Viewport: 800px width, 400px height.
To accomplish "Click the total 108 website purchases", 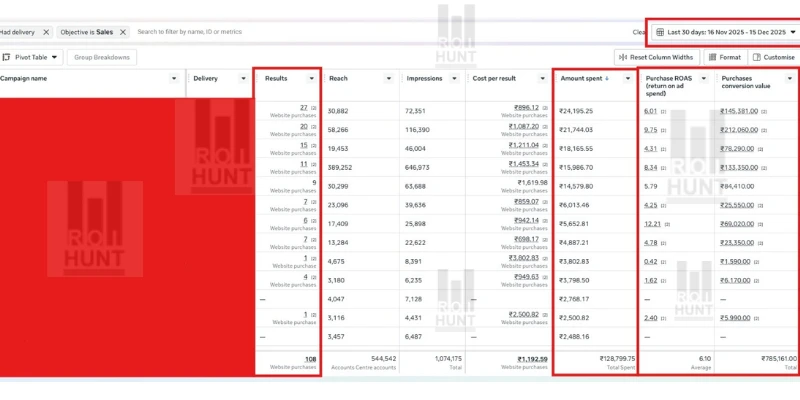I will [x=310, y=359].
